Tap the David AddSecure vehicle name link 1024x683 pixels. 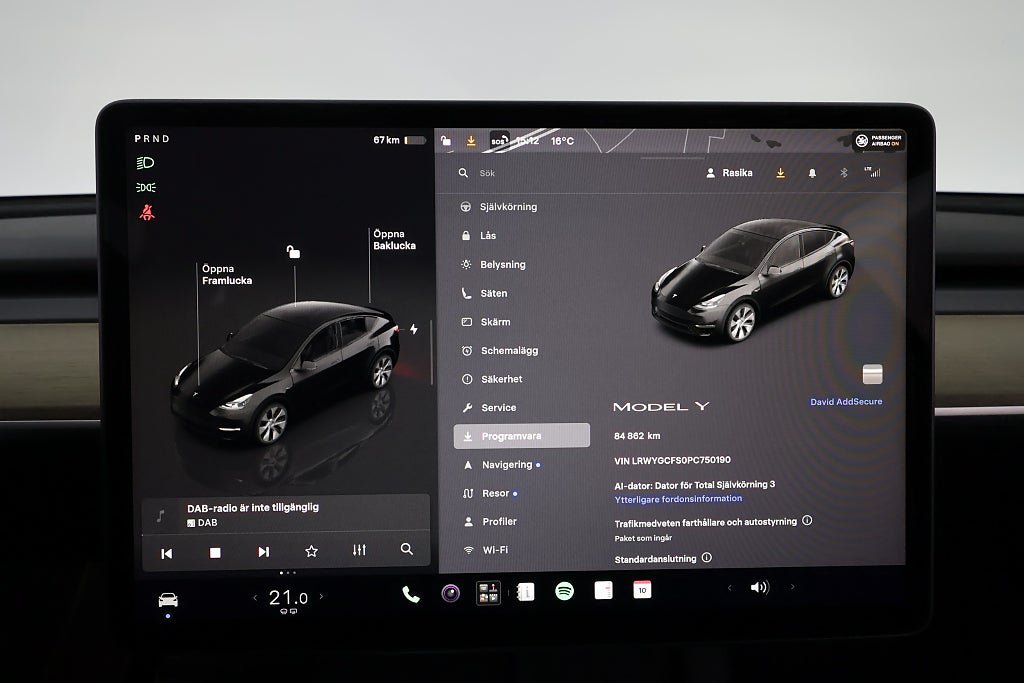846,402
